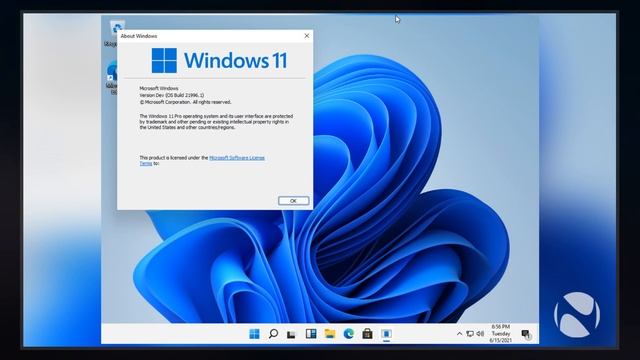The image size is (640, 360).
Task: Click the Windows 11 logo banner
Action: point(219,60)
